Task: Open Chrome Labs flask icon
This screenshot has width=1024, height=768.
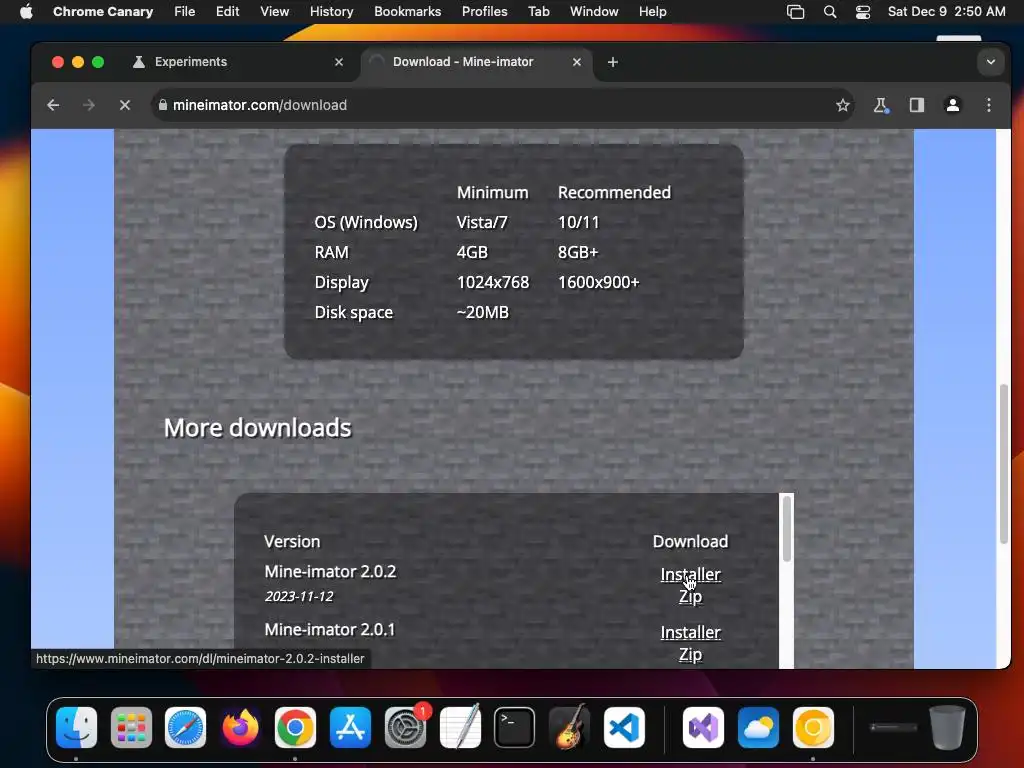Action: [881, 105]
